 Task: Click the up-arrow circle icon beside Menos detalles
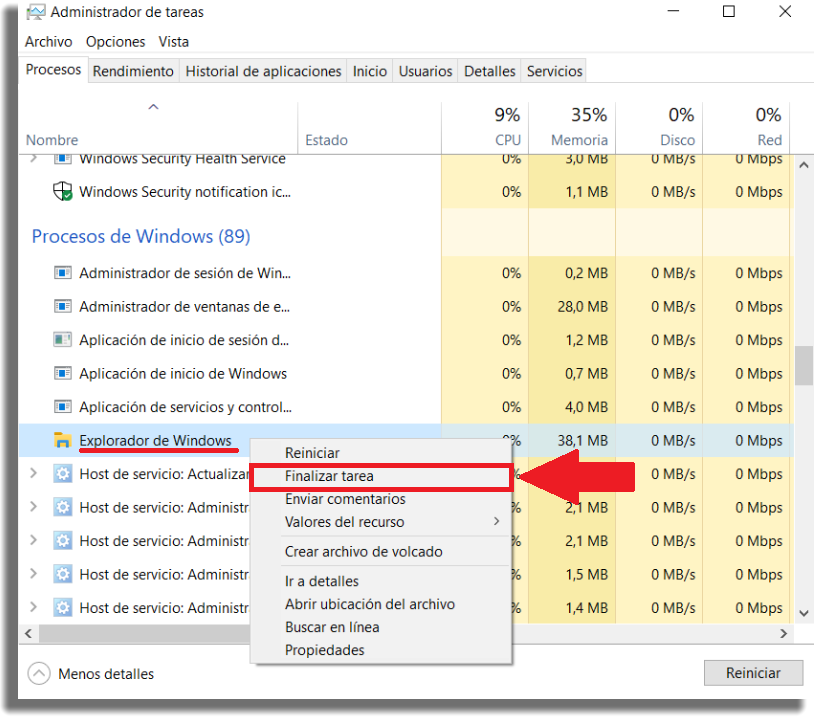[x=39, y=673]
